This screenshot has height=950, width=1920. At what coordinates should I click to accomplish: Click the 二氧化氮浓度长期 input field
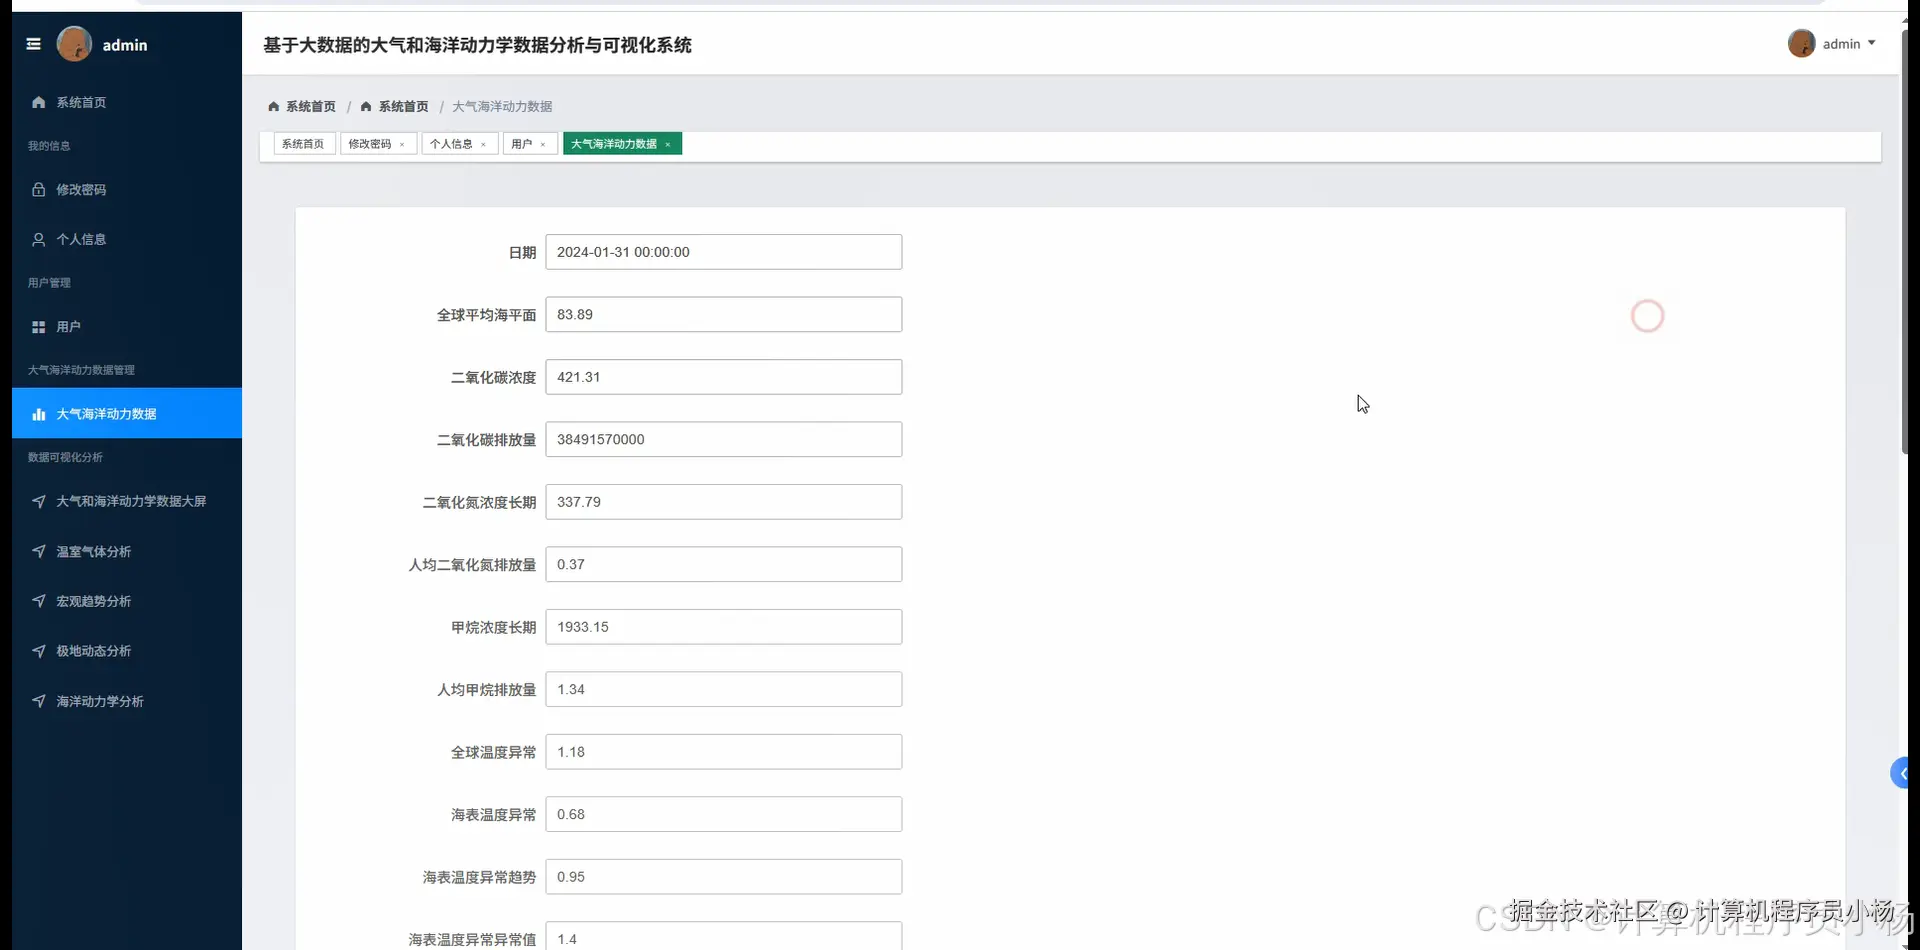coord(724,502)
